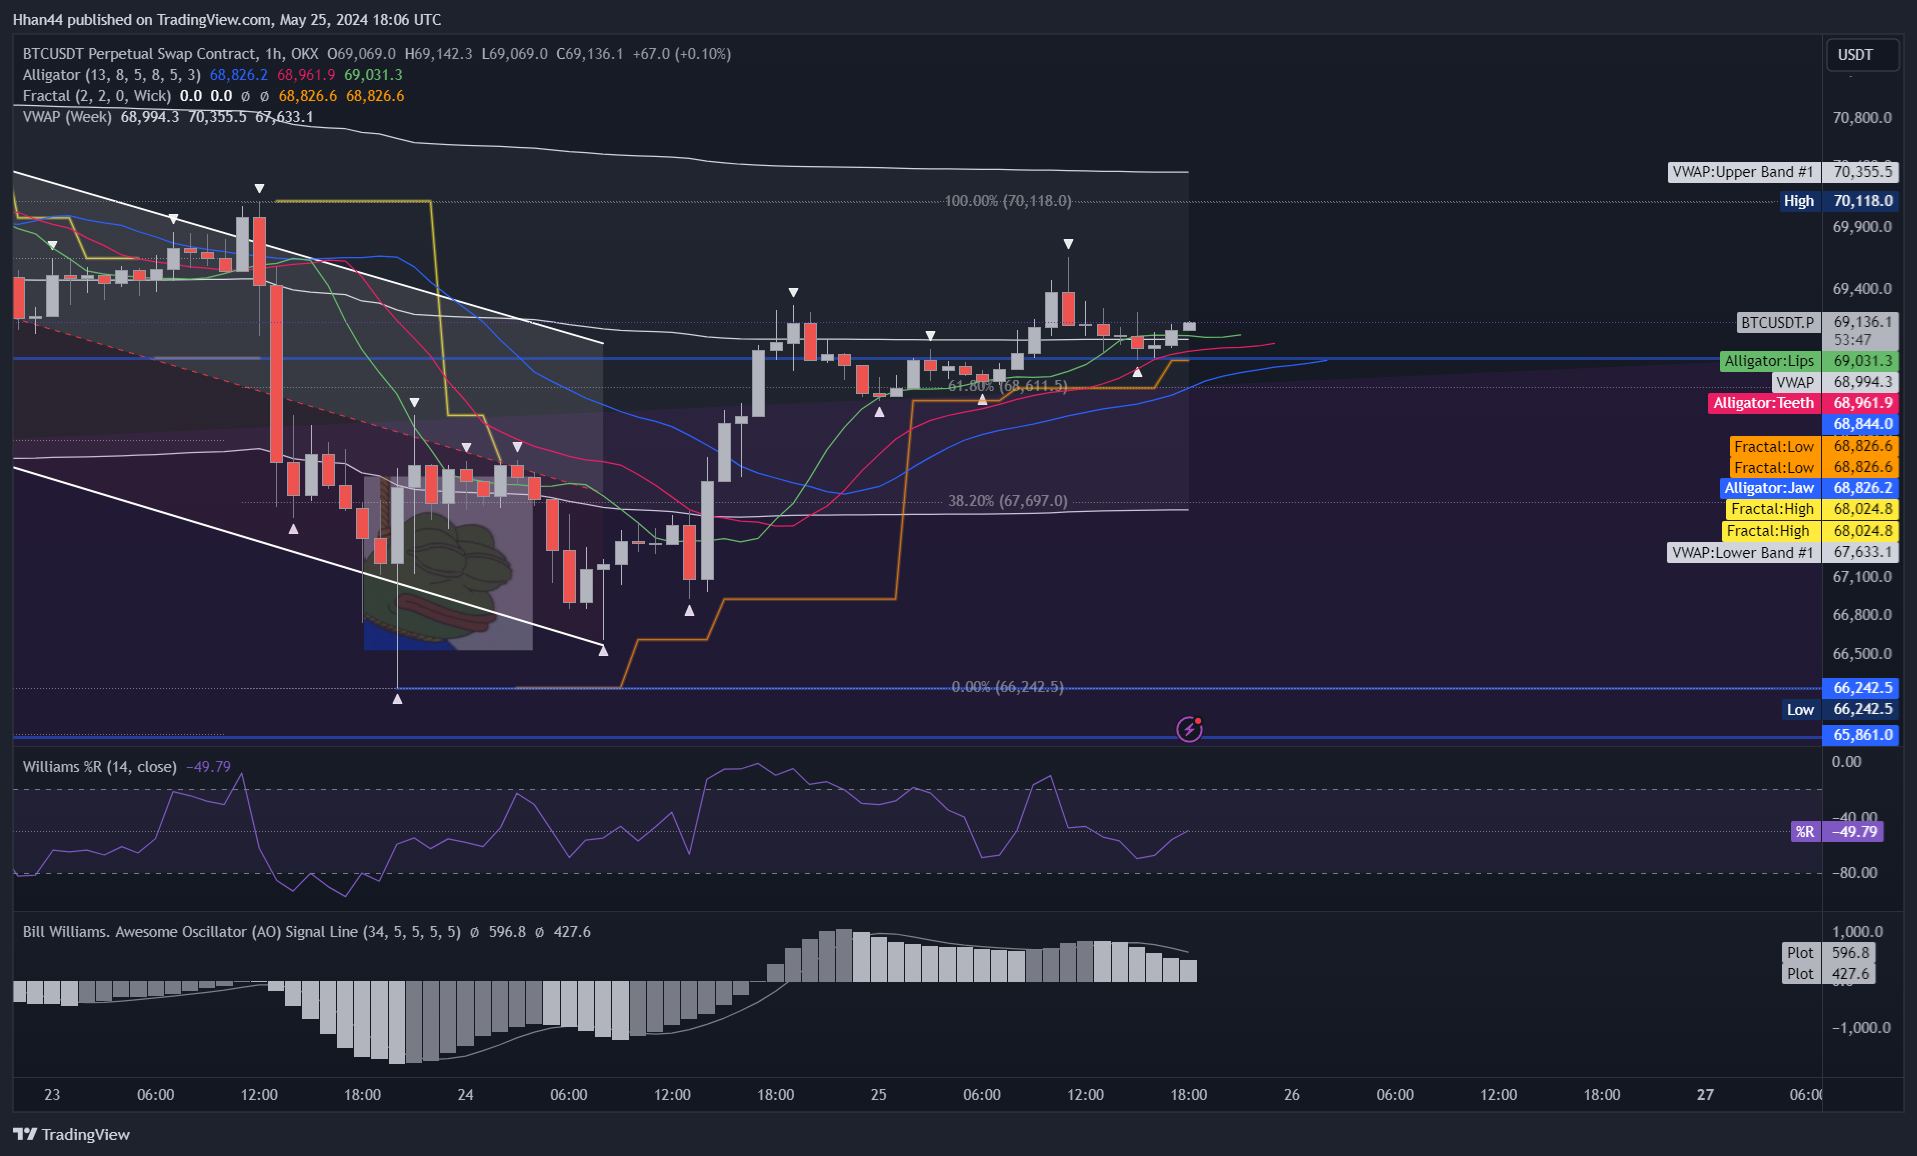
Task: Click the 23 date on time axis
Action: 52,1095
